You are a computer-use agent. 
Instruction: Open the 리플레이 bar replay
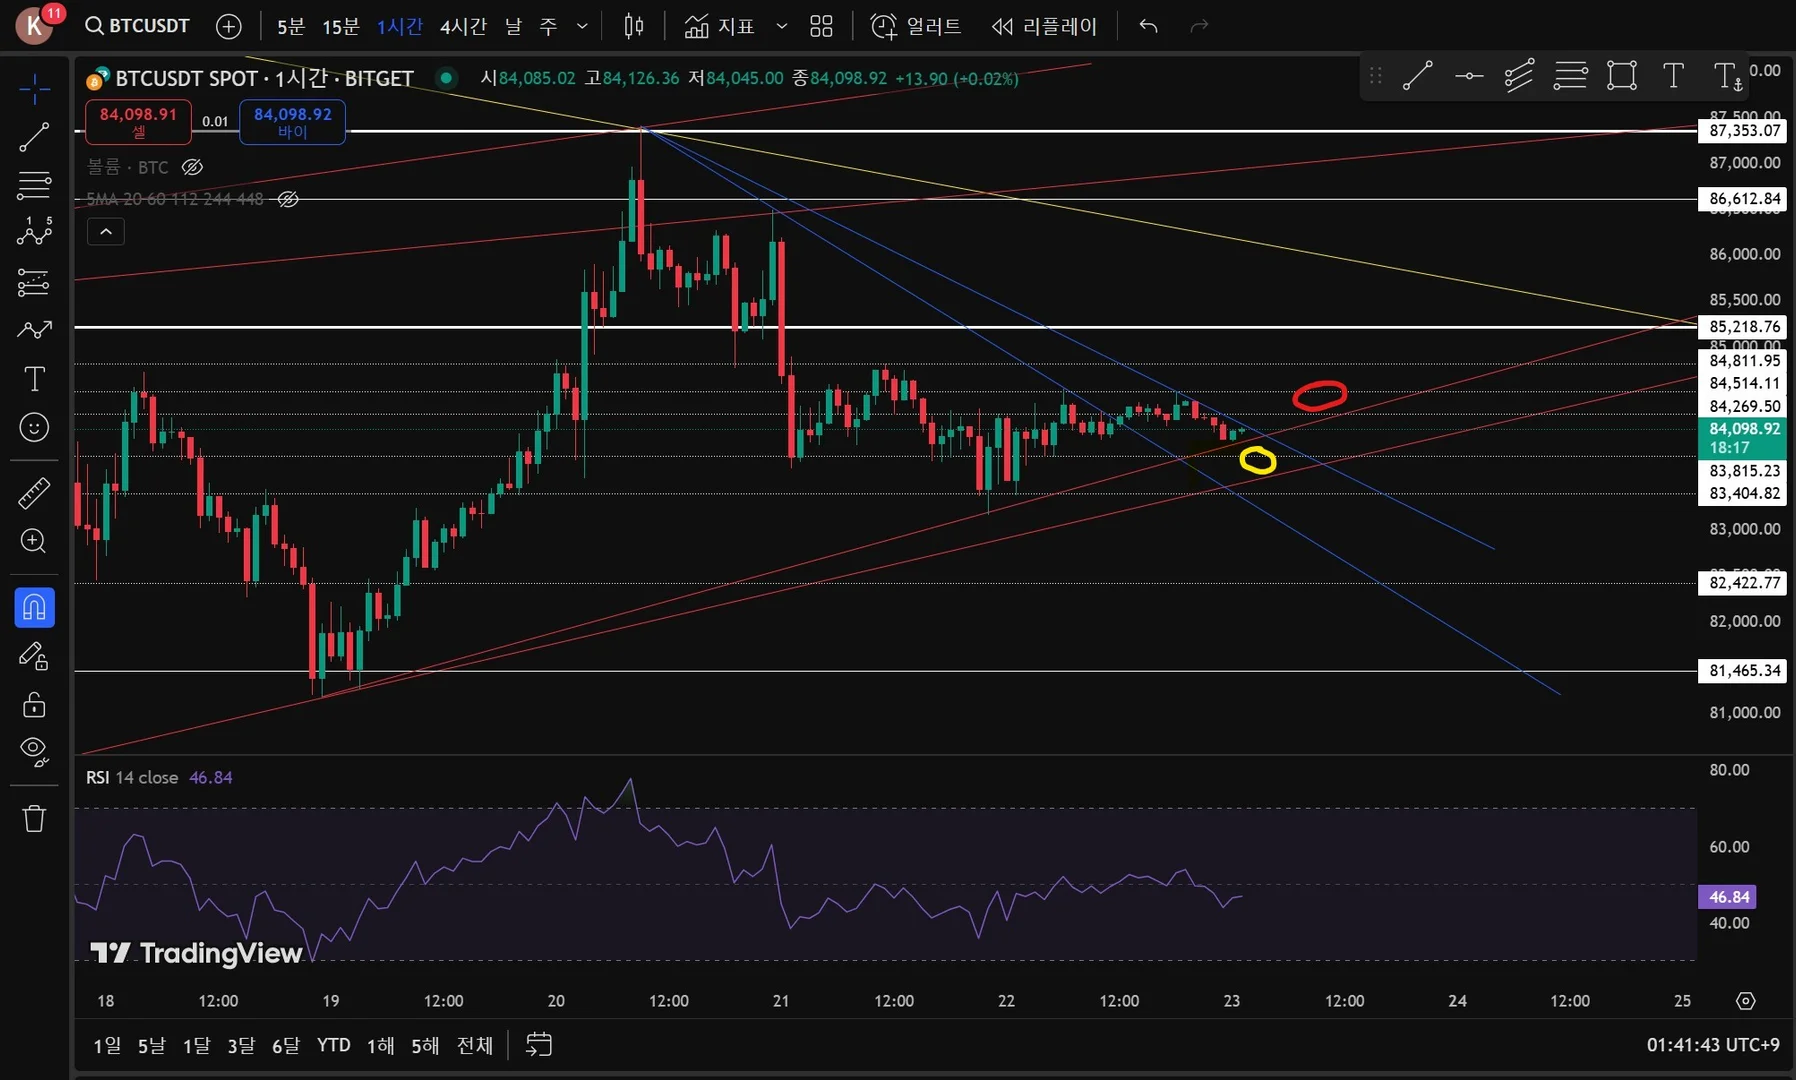pyautogui.click(x=1044, y=27)
